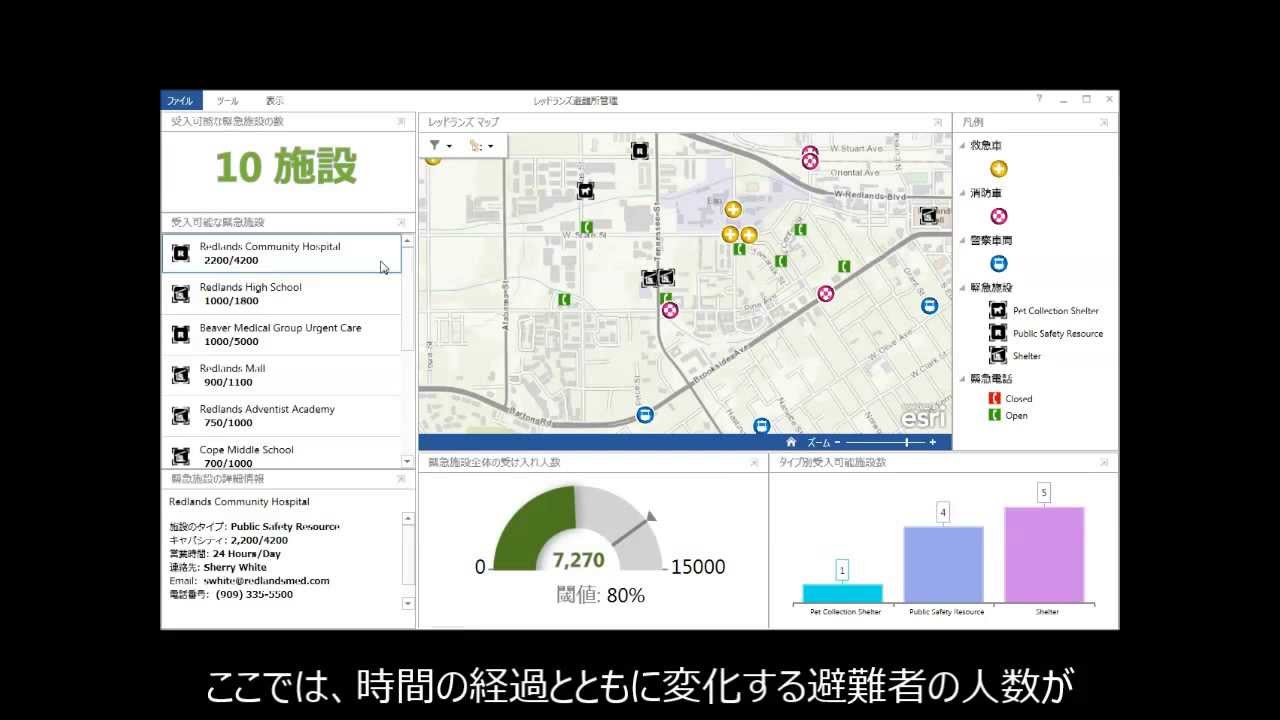Click Pet Collection Shelter legend icon
The width and height of the screenshot is (1280, 720).
pyautogui.click(x=998, y=310)
